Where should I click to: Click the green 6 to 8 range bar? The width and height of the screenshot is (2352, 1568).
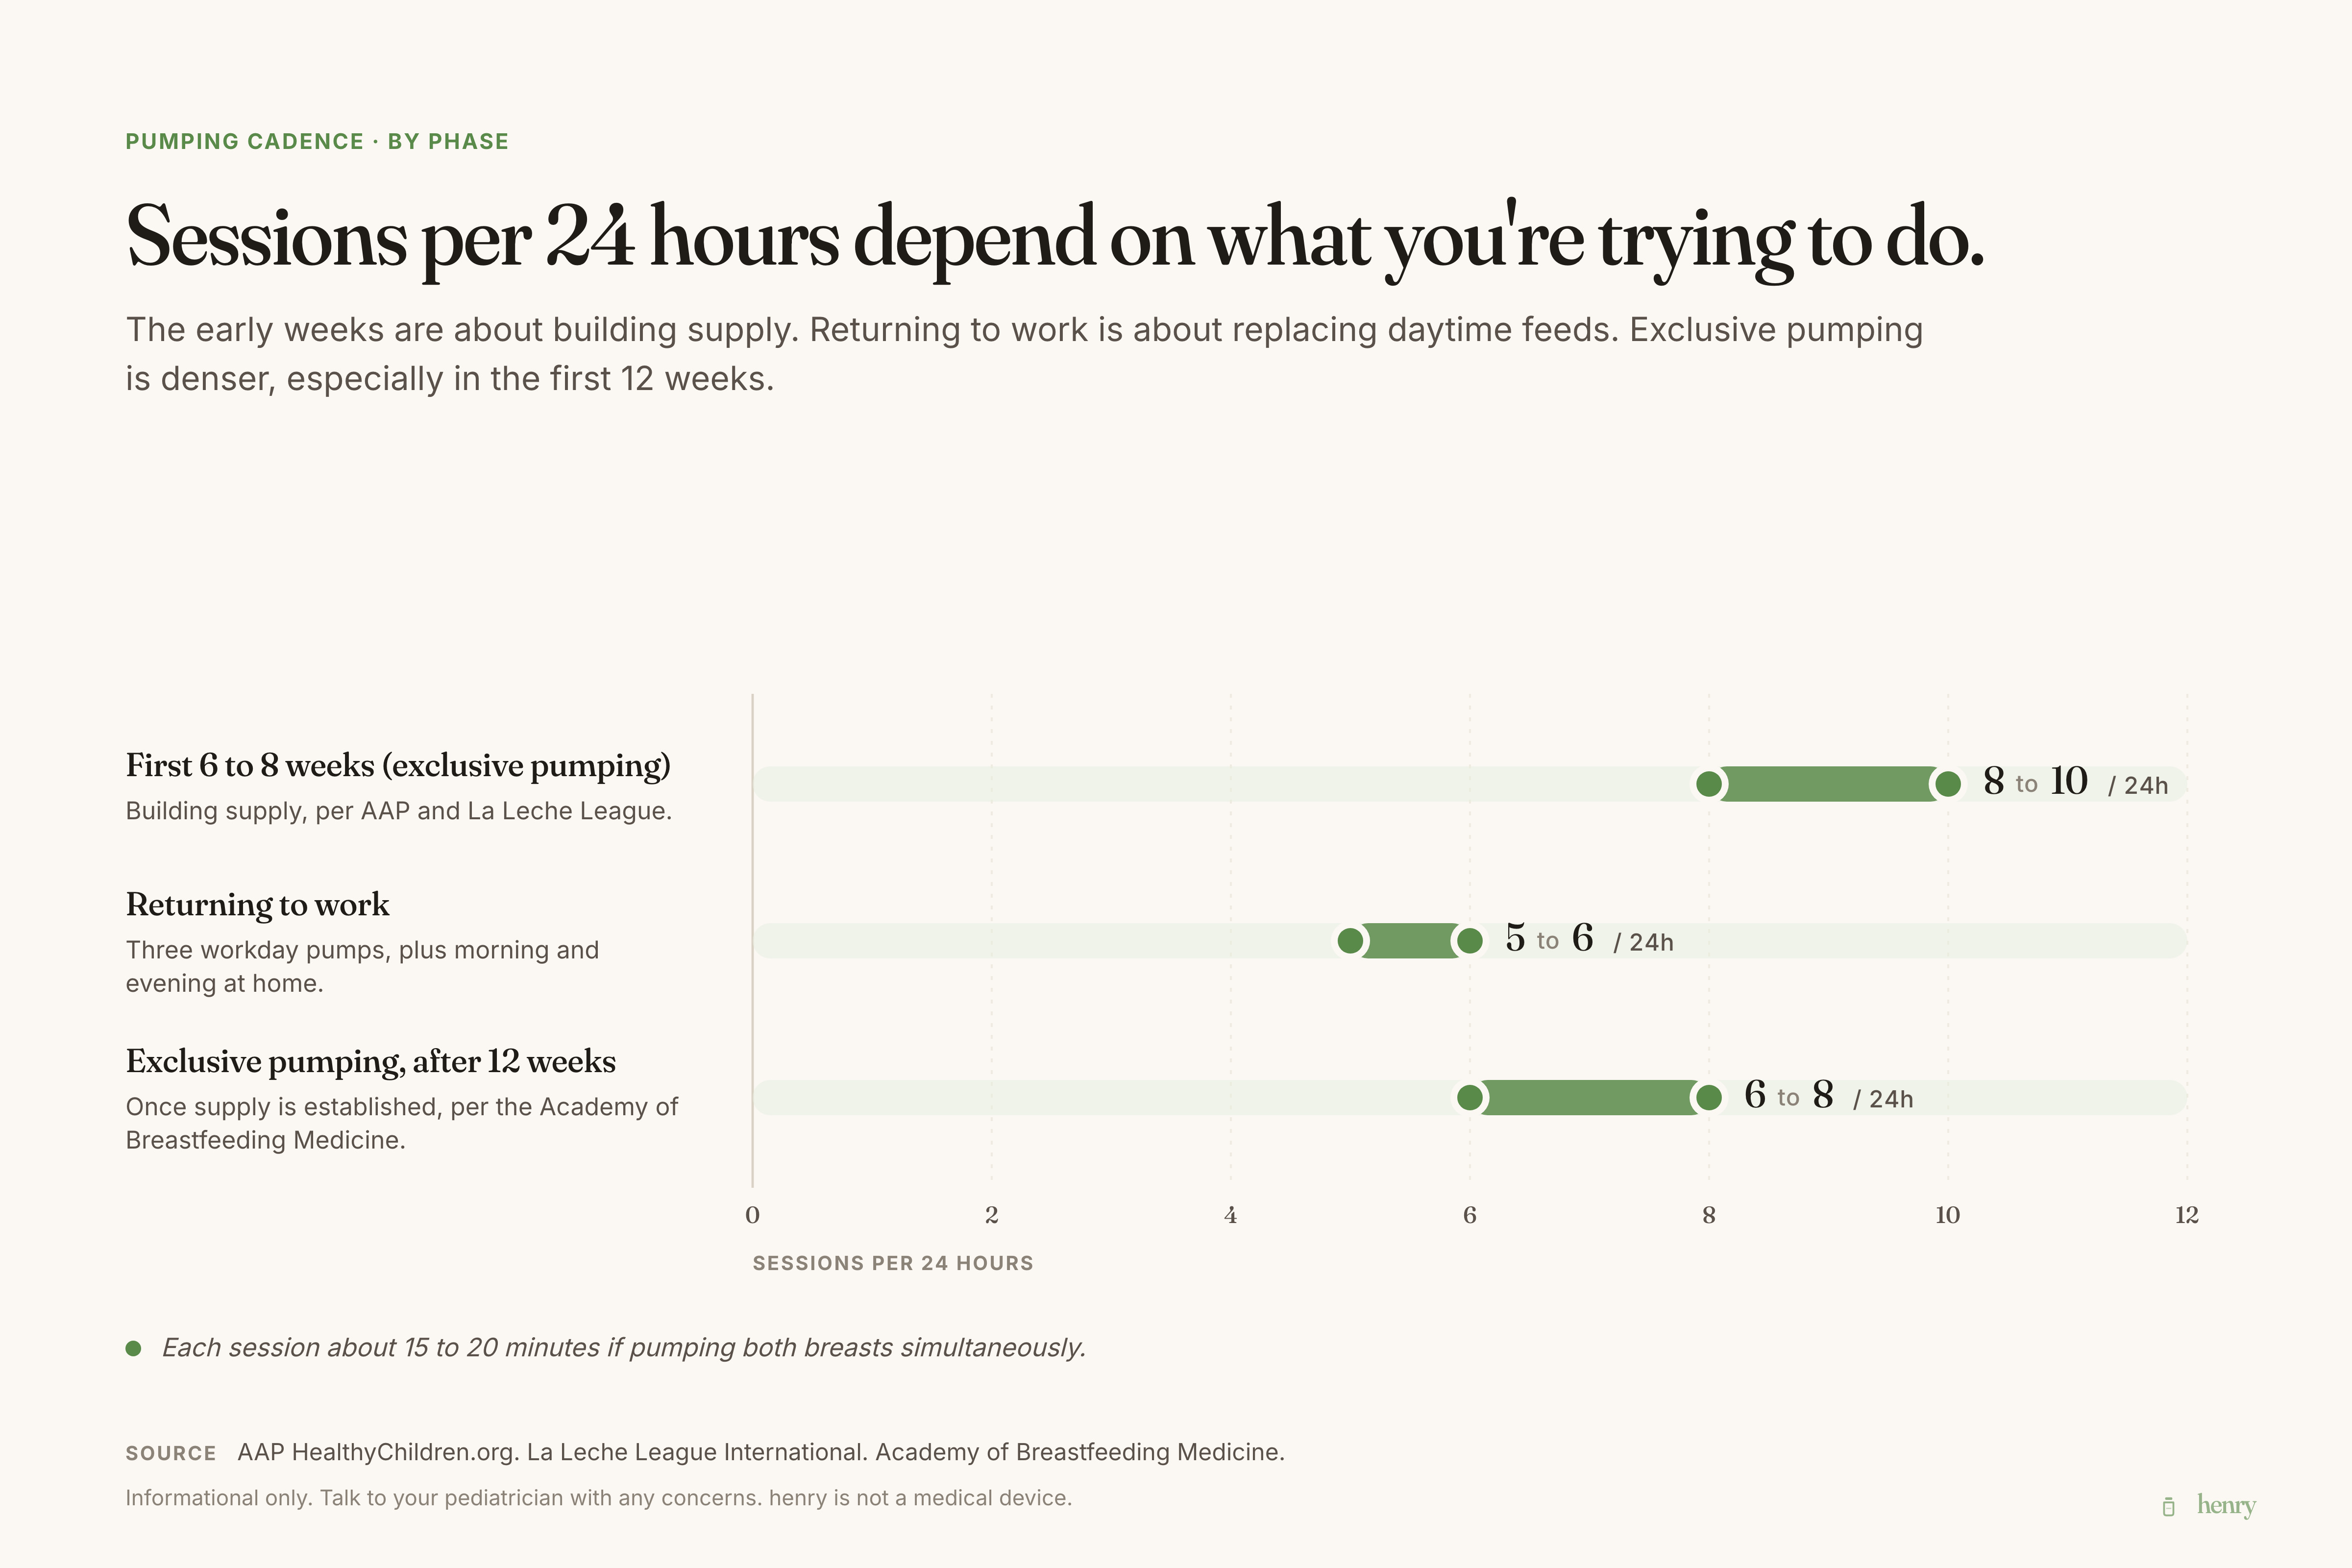1589,1098
